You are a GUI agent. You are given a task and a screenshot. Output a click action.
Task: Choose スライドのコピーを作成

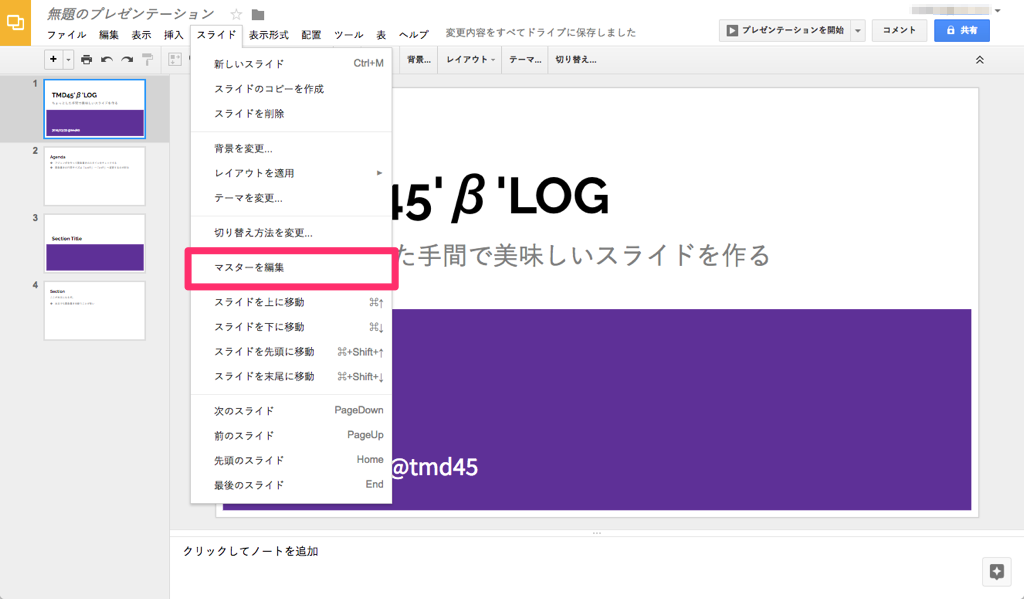click(291, 88)
